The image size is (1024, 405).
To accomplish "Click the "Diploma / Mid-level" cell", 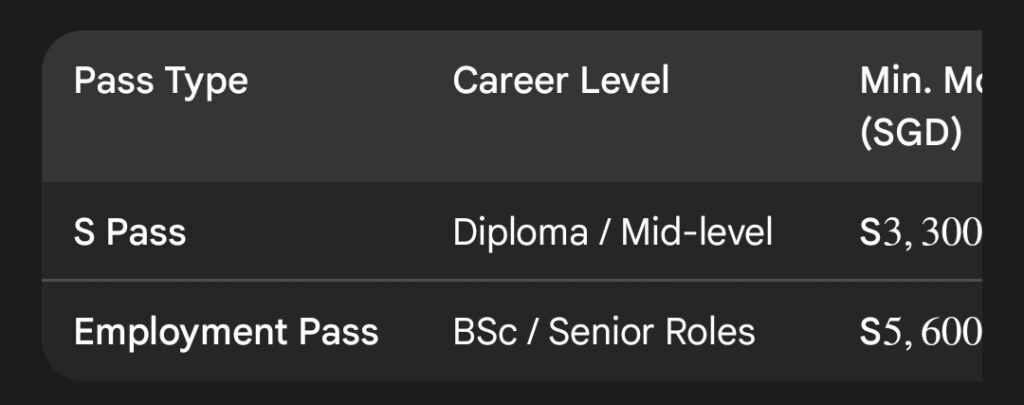I will point(613,233).
